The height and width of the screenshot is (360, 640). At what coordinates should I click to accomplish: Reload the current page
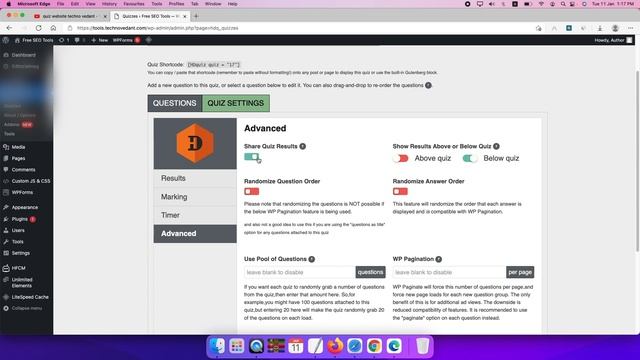coord(38,28)
